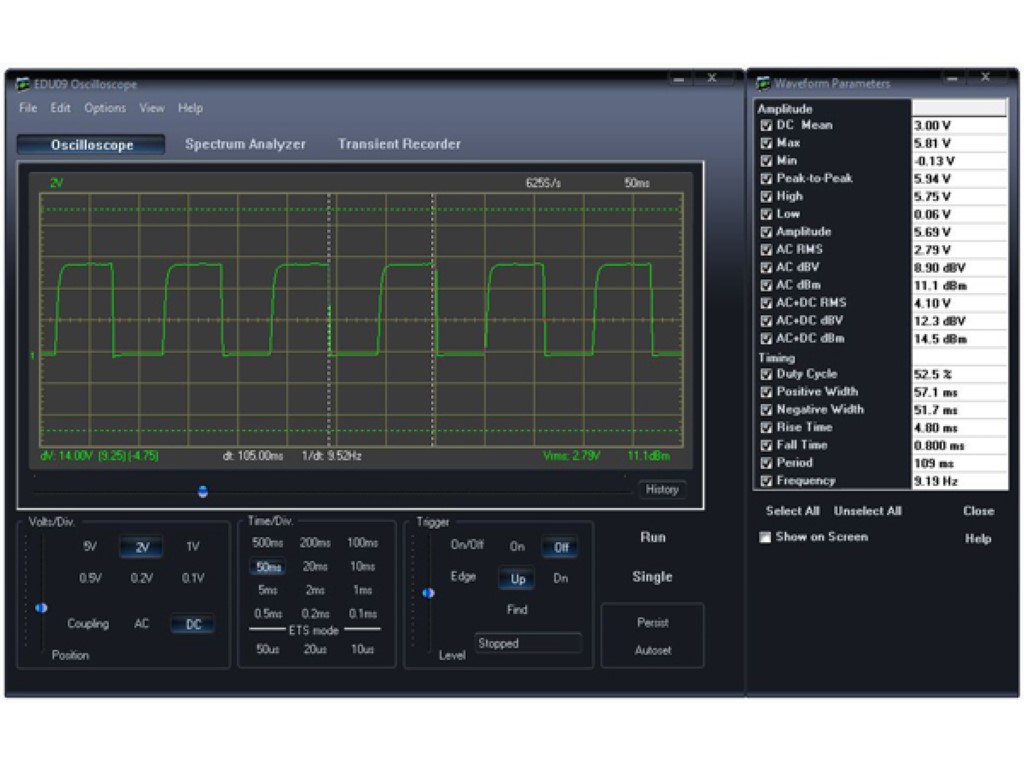Click the horizontal history slider handle

click(x=203, y=491)
